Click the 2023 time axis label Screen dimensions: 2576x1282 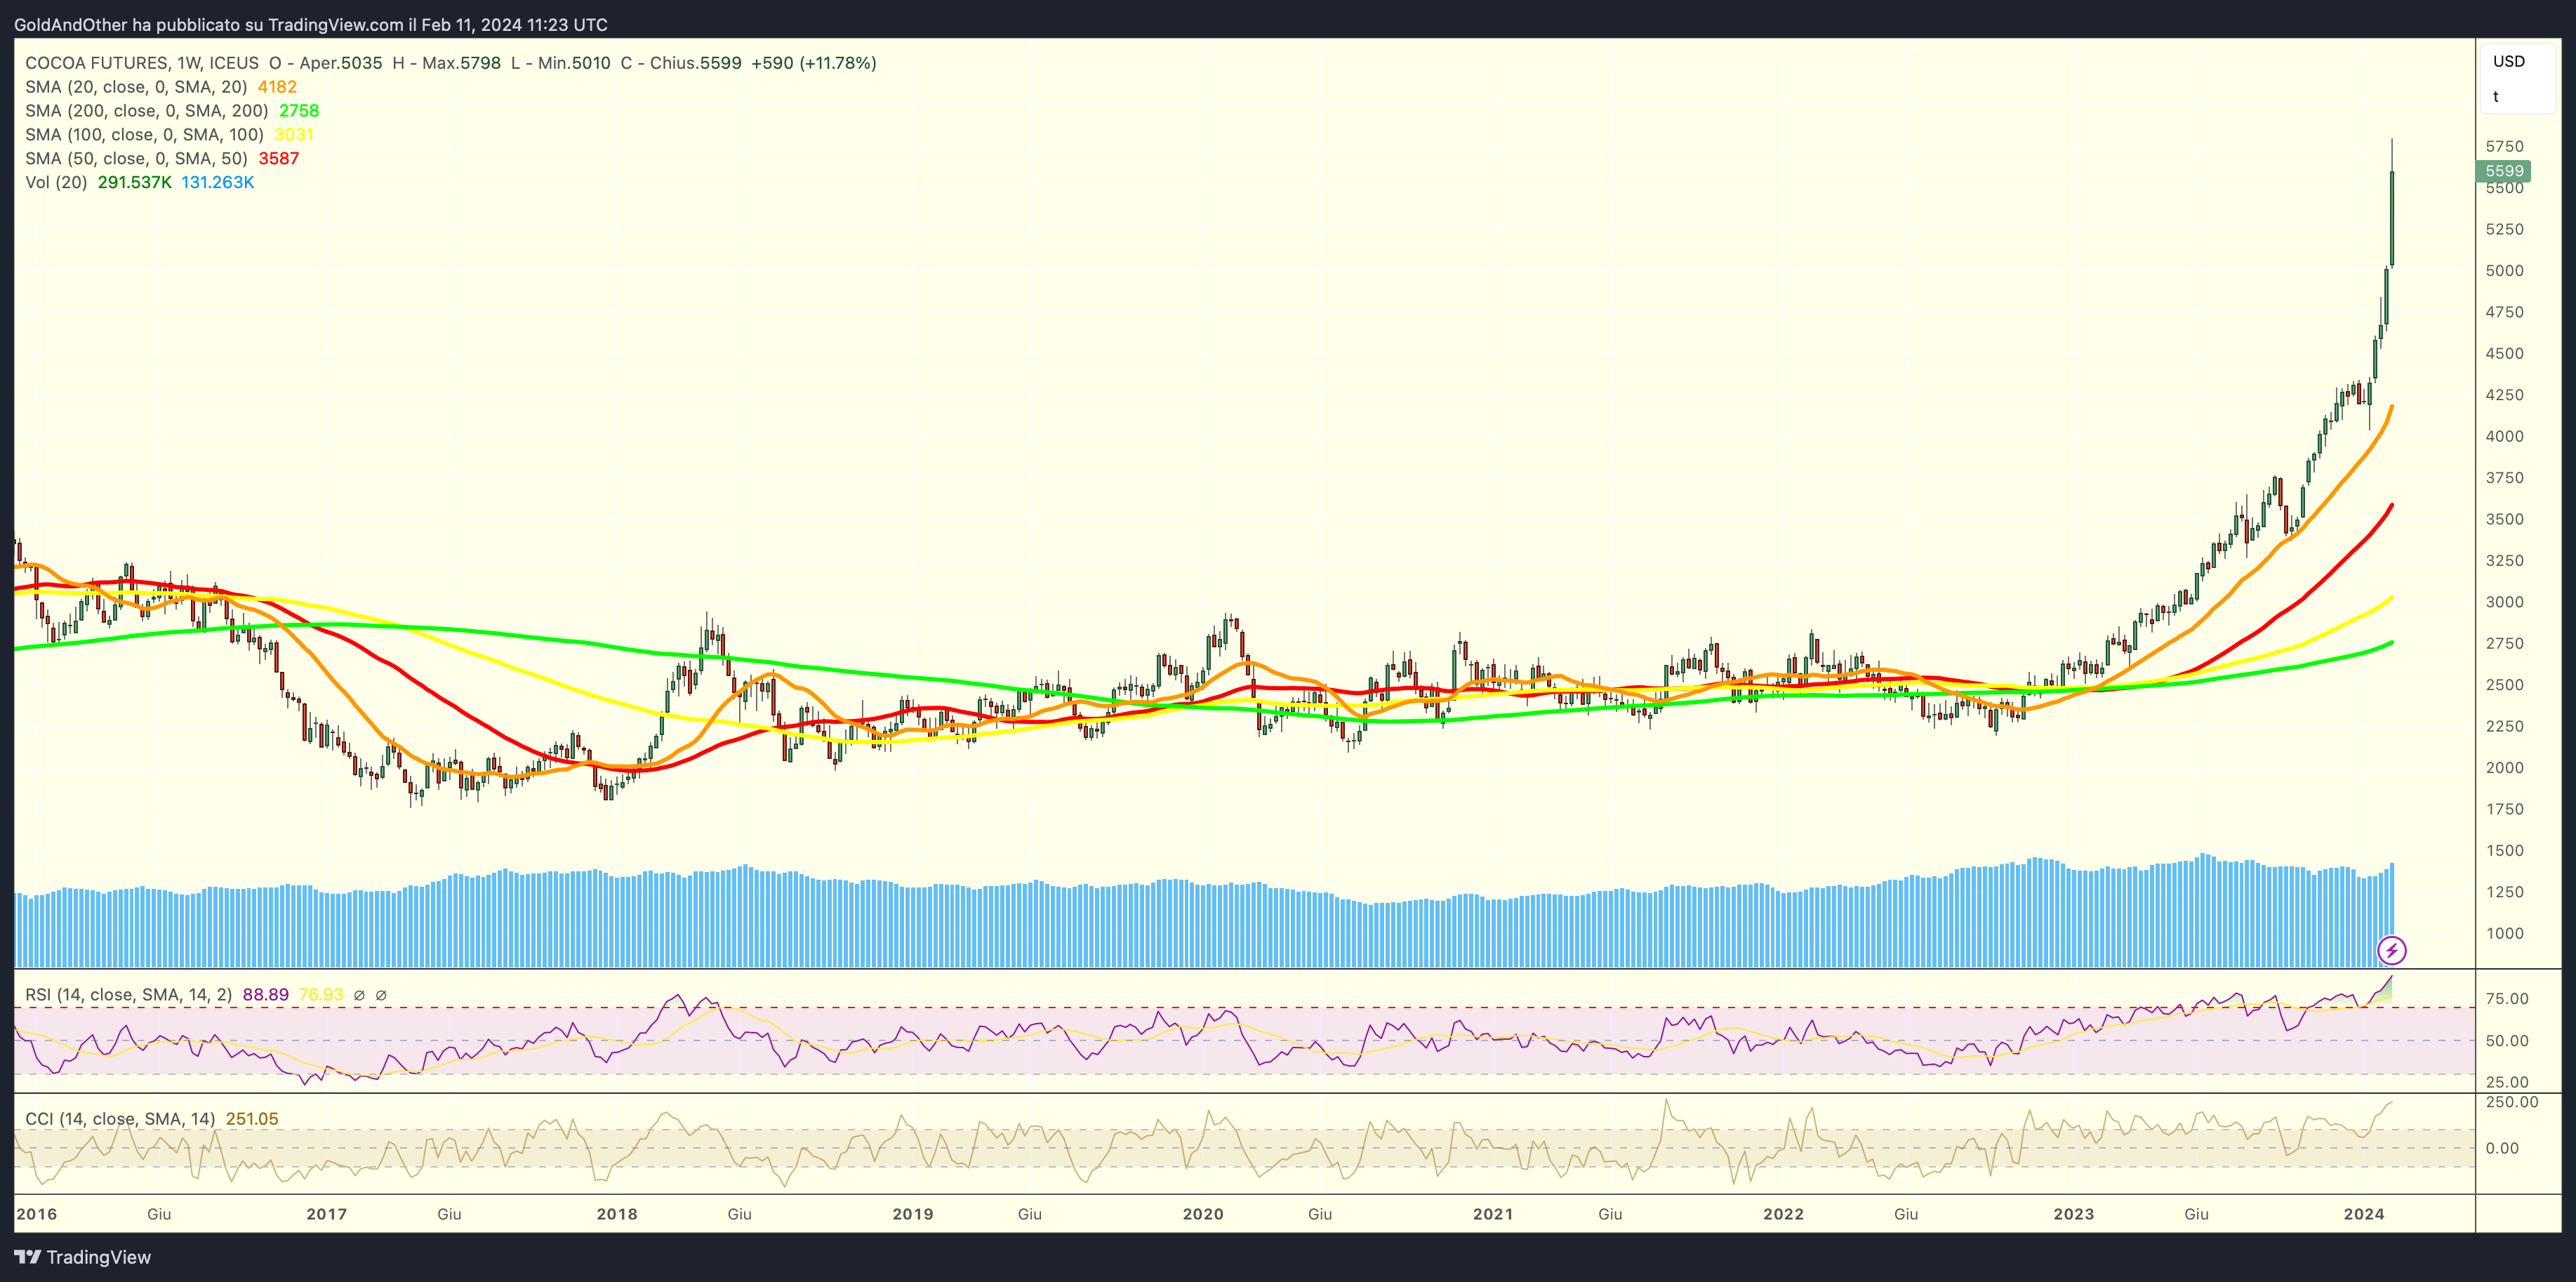click(2074, 1214)
